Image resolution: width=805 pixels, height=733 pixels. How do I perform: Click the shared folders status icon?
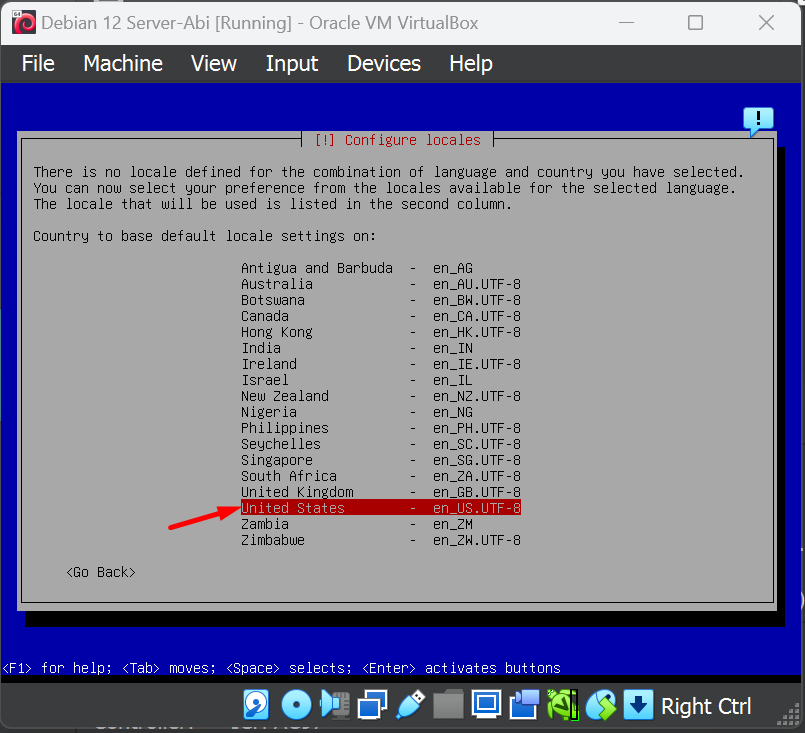coord(448,704)
